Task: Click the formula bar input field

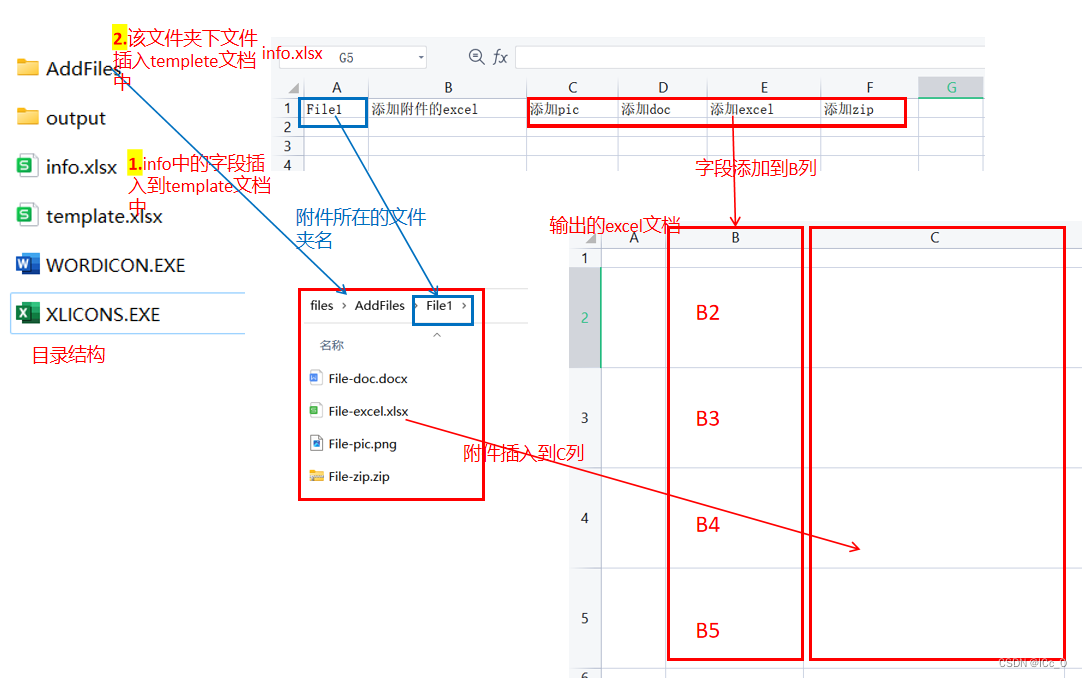Action: coord(749,57)
